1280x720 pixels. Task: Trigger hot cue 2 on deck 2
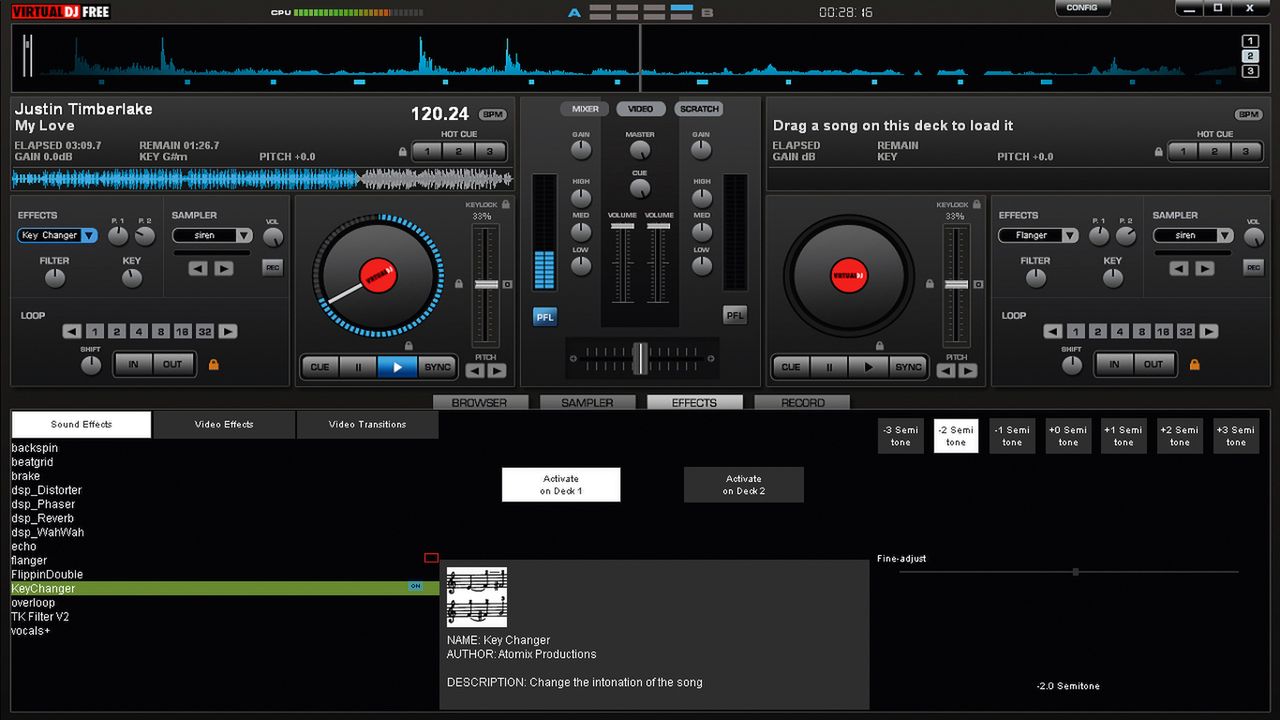pos(1214,152)
